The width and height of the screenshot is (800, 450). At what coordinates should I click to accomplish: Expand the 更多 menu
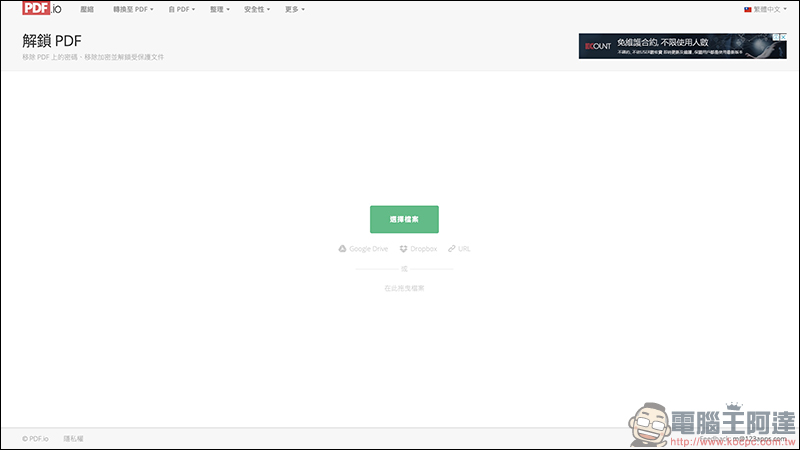(x=295, y=9)
